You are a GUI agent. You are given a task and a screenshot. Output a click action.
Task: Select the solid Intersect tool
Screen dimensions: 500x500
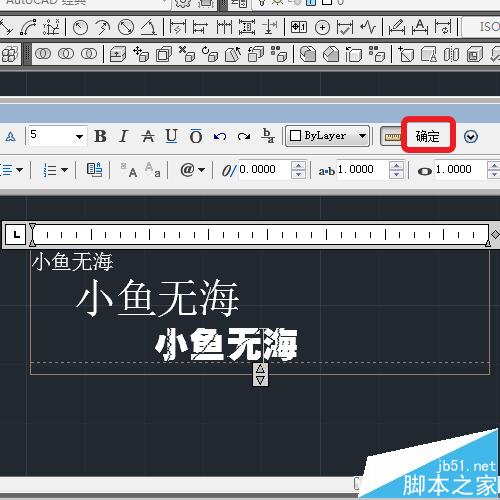tap(89, 54)
